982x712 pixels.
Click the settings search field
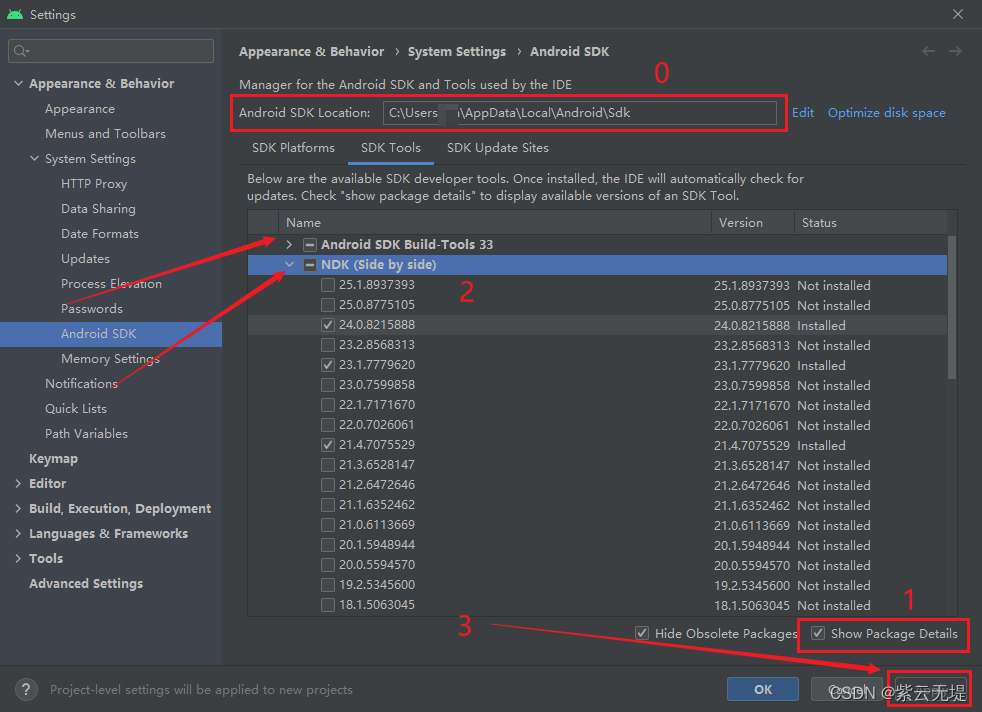[111, 51]
